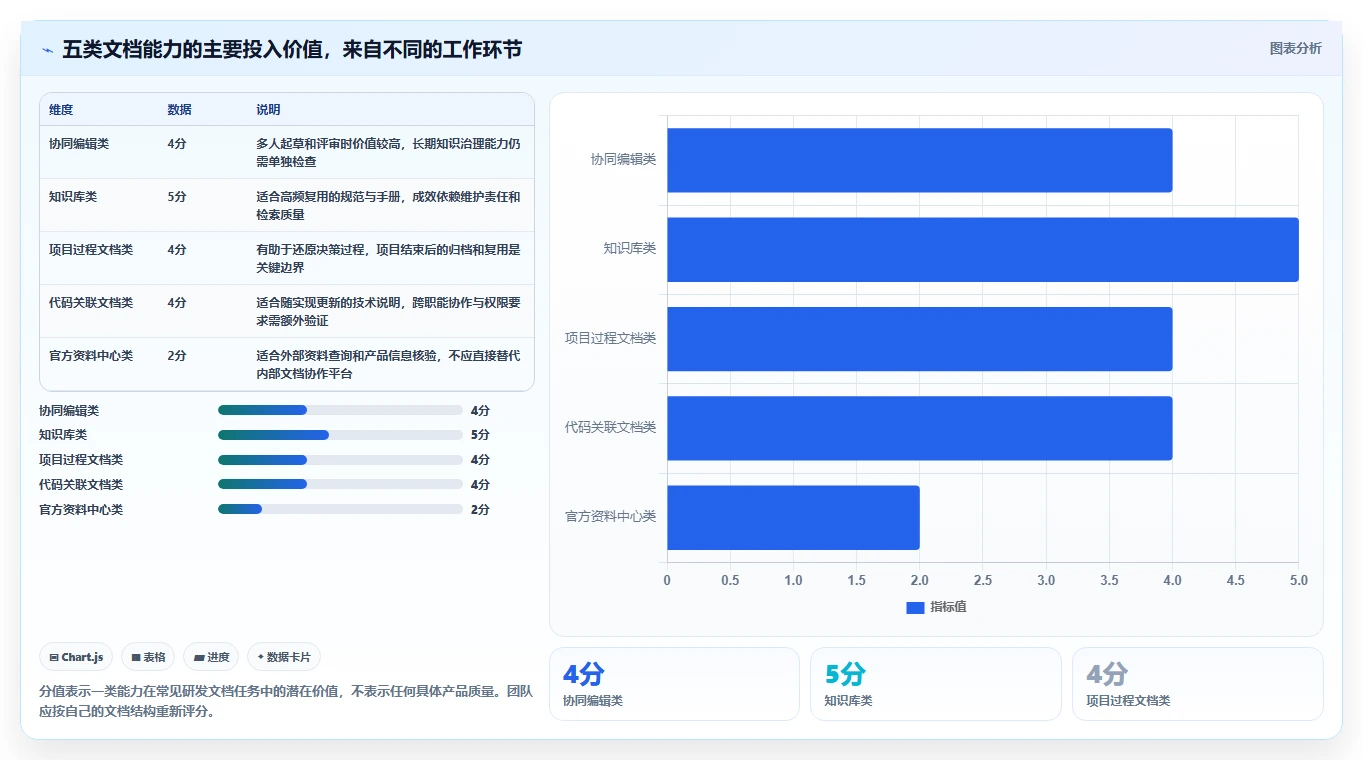The width and height of the screenshot is (1363, 760).
Task: Click the 2分 cell in the table
Action: (177, 356)
